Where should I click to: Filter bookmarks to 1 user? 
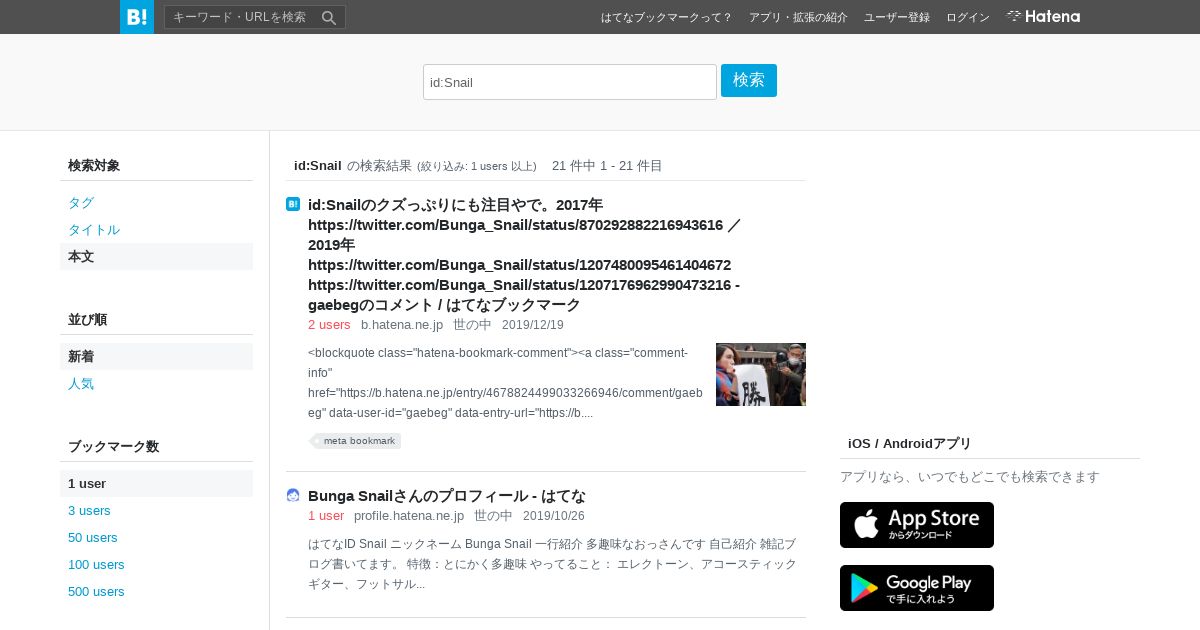(156, 484)
